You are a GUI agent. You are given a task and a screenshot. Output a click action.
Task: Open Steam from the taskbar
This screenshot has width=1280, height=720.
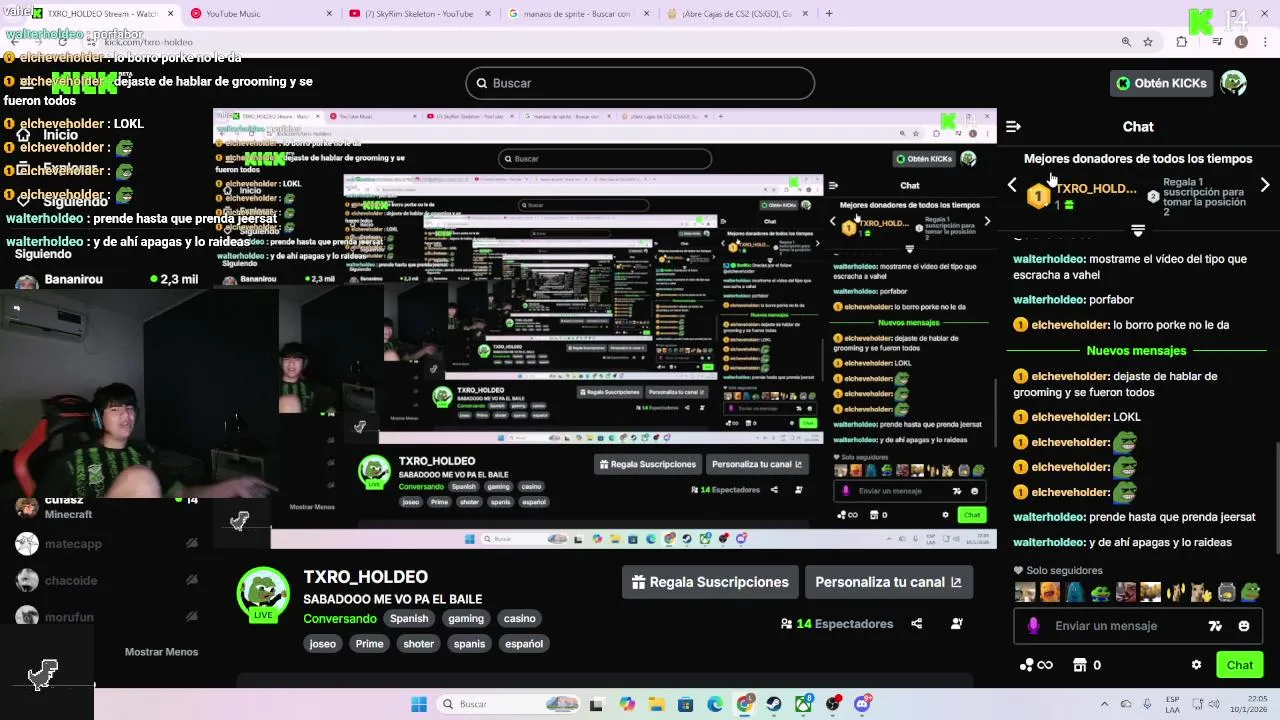point(774,704)
